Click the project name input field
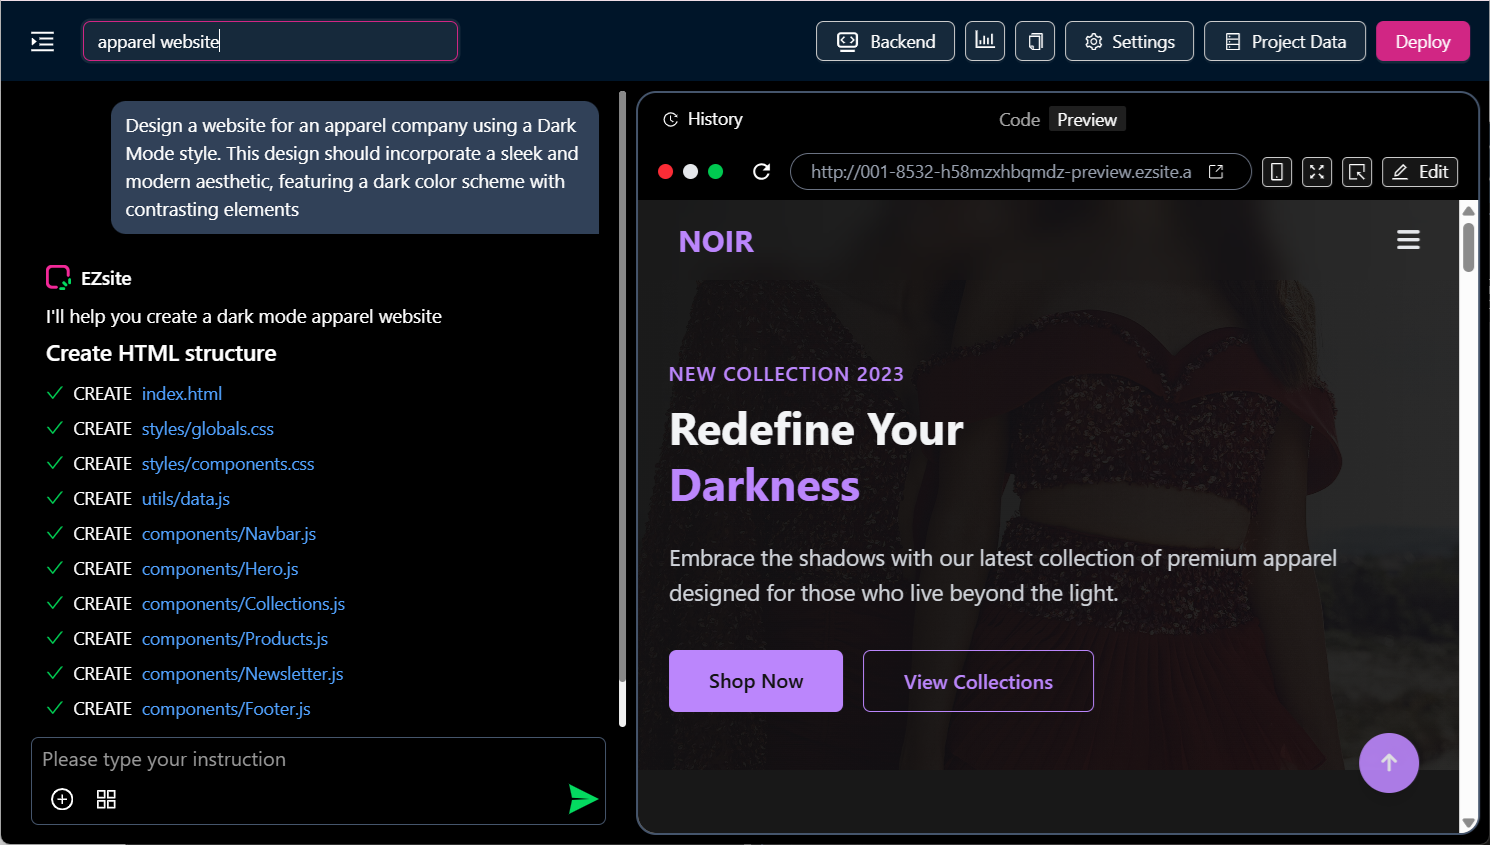 (x=270, y=41)
